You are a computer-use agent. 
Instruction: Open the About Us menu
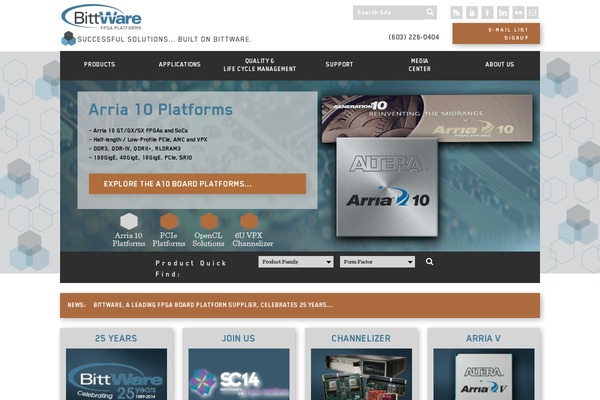click(499, 65)
